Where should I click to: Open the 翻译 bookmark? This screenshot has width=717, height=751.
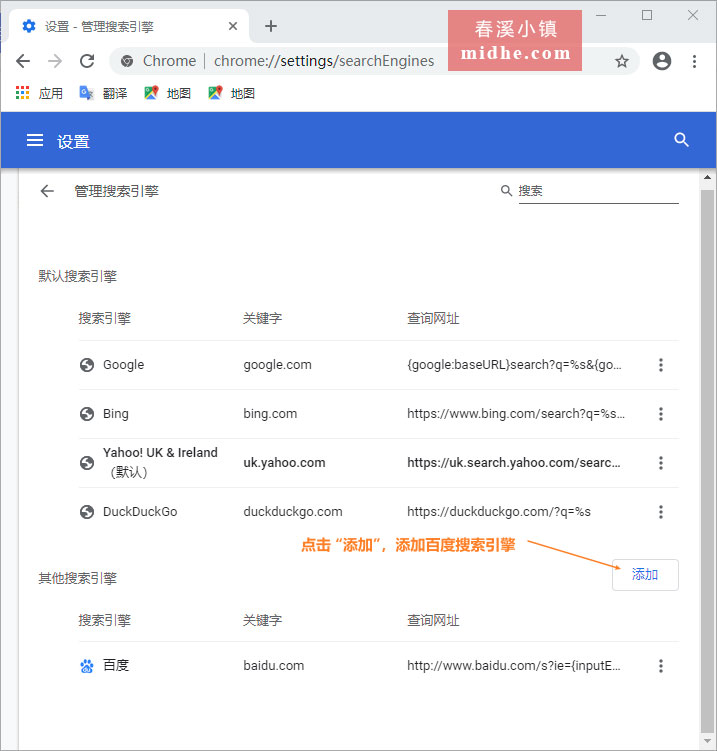tap(103, 93)
